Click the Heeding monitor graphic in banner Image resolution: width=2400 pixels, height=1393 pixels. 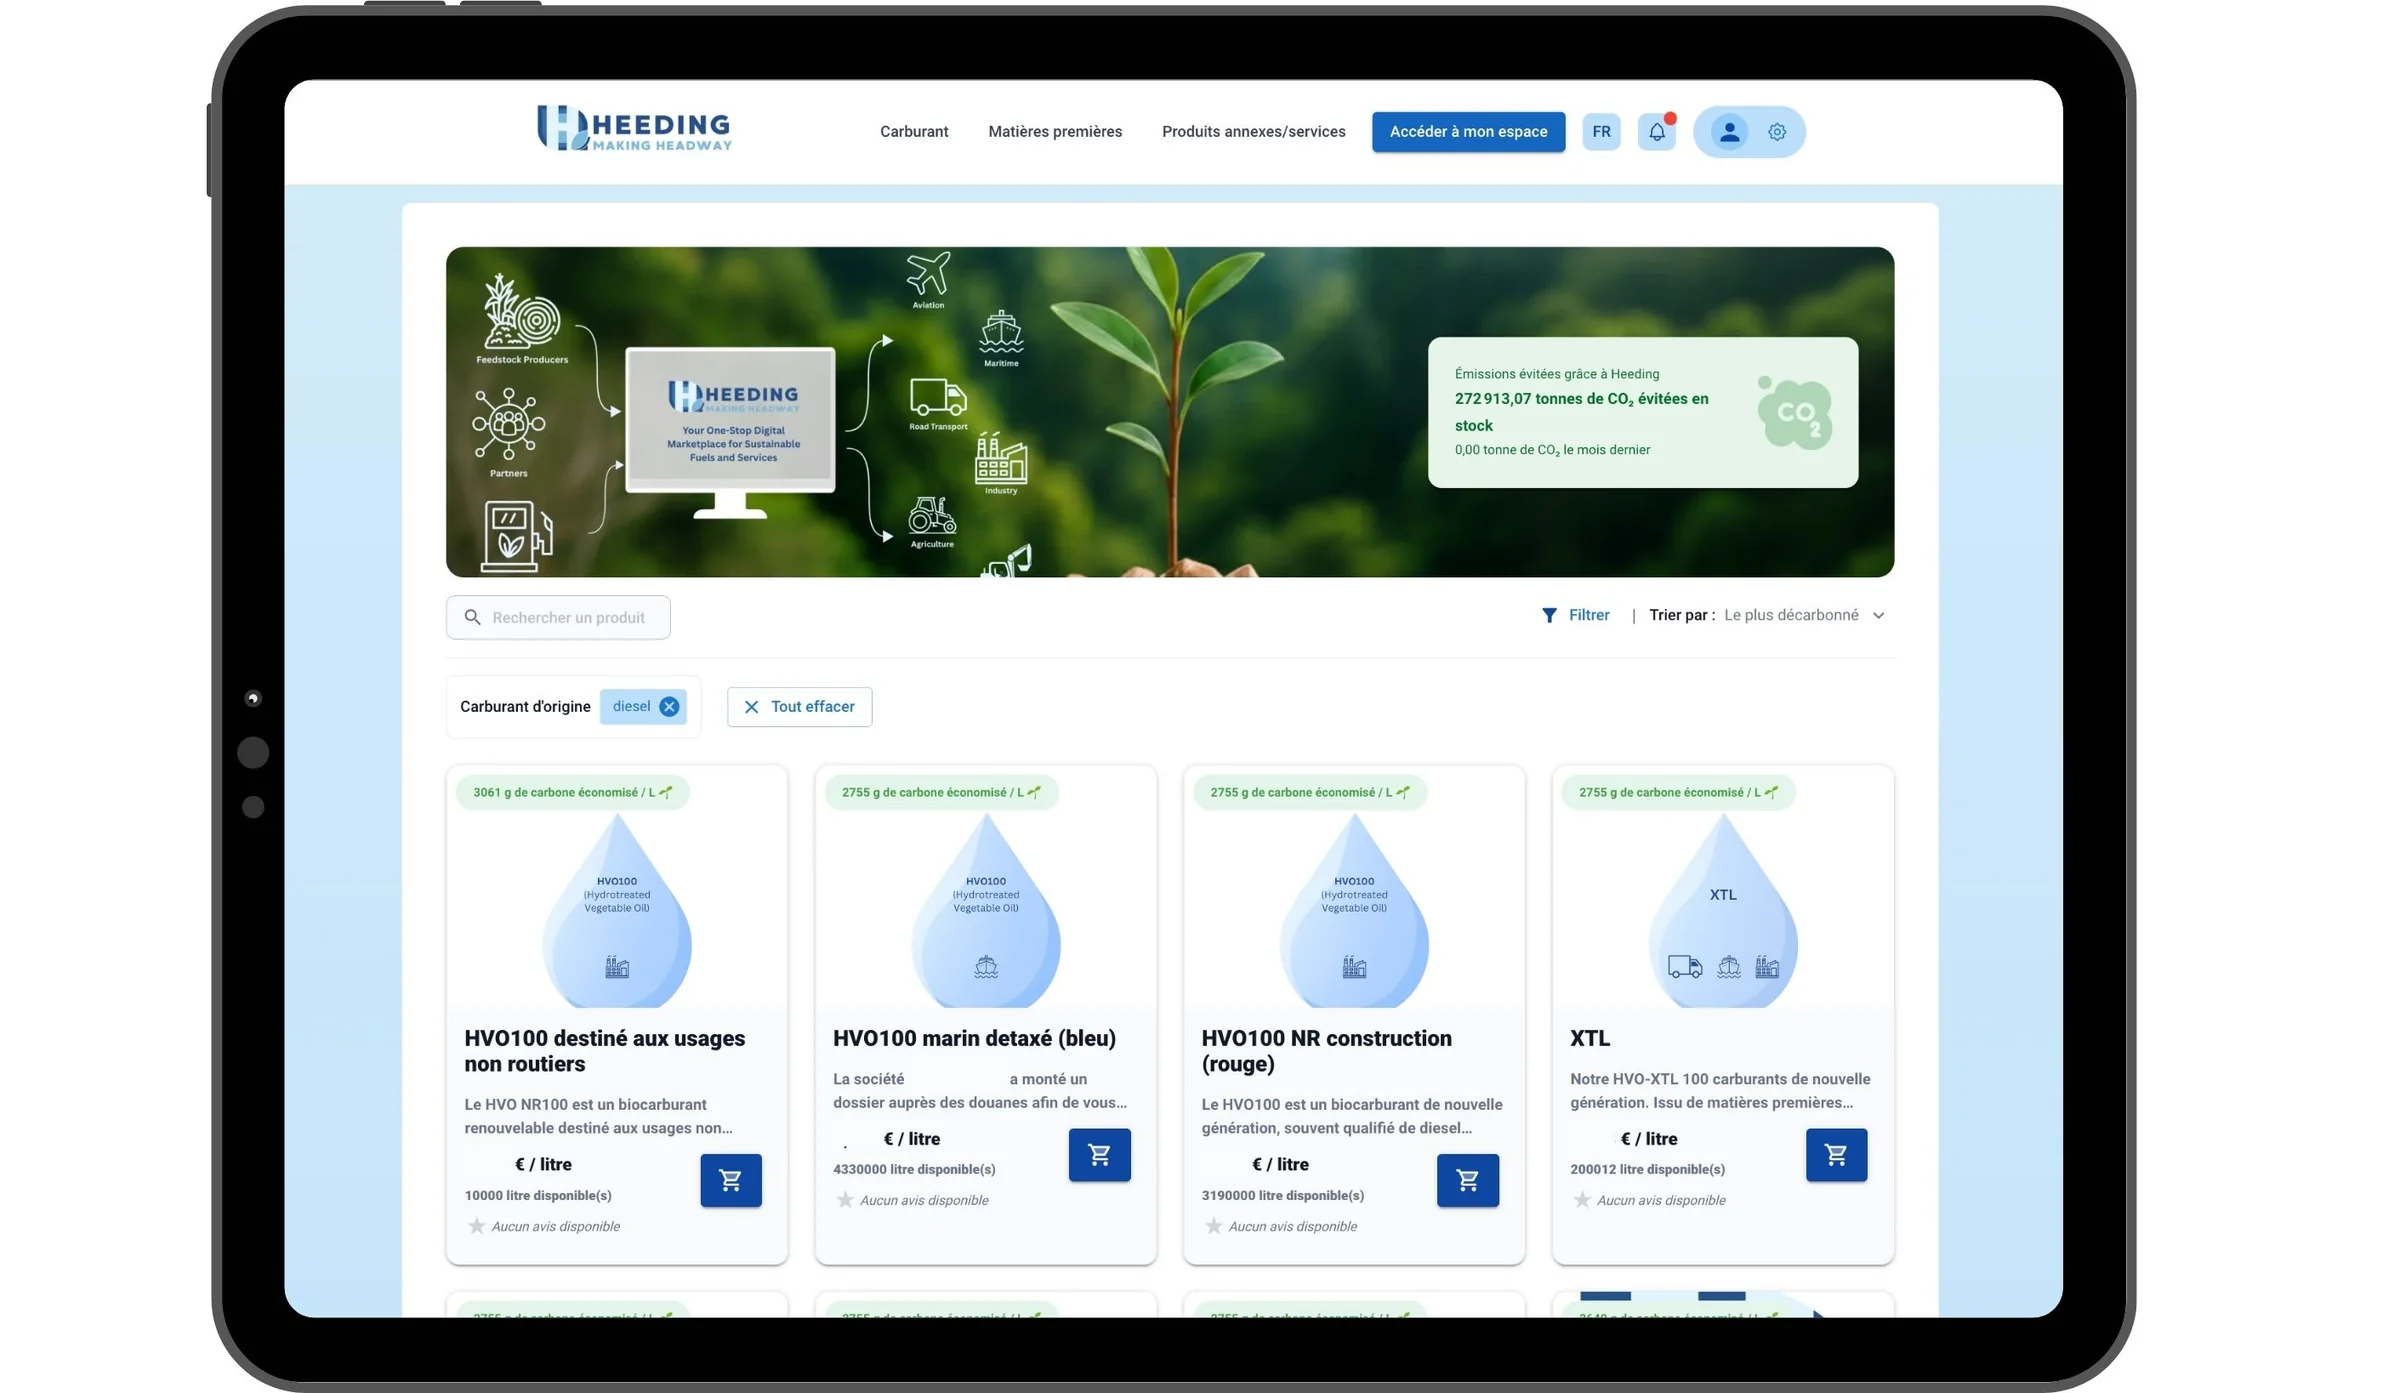[730, 432]
